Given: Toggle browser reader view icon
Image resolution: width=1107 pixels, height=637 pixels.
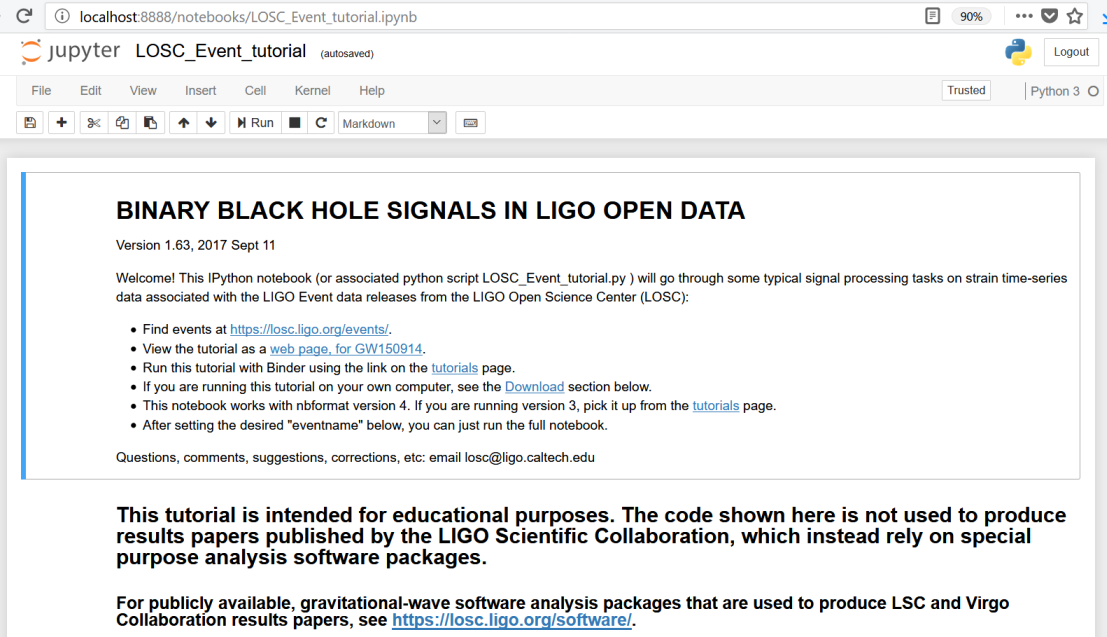Looking at the screenshot, I should pyautogui.click(x=932, y=16).
